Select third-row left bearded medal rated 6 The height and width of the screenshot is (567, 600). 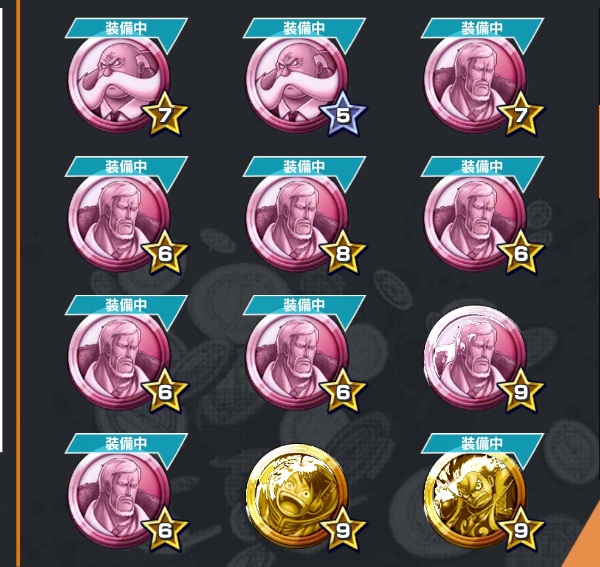pos(119,361)
